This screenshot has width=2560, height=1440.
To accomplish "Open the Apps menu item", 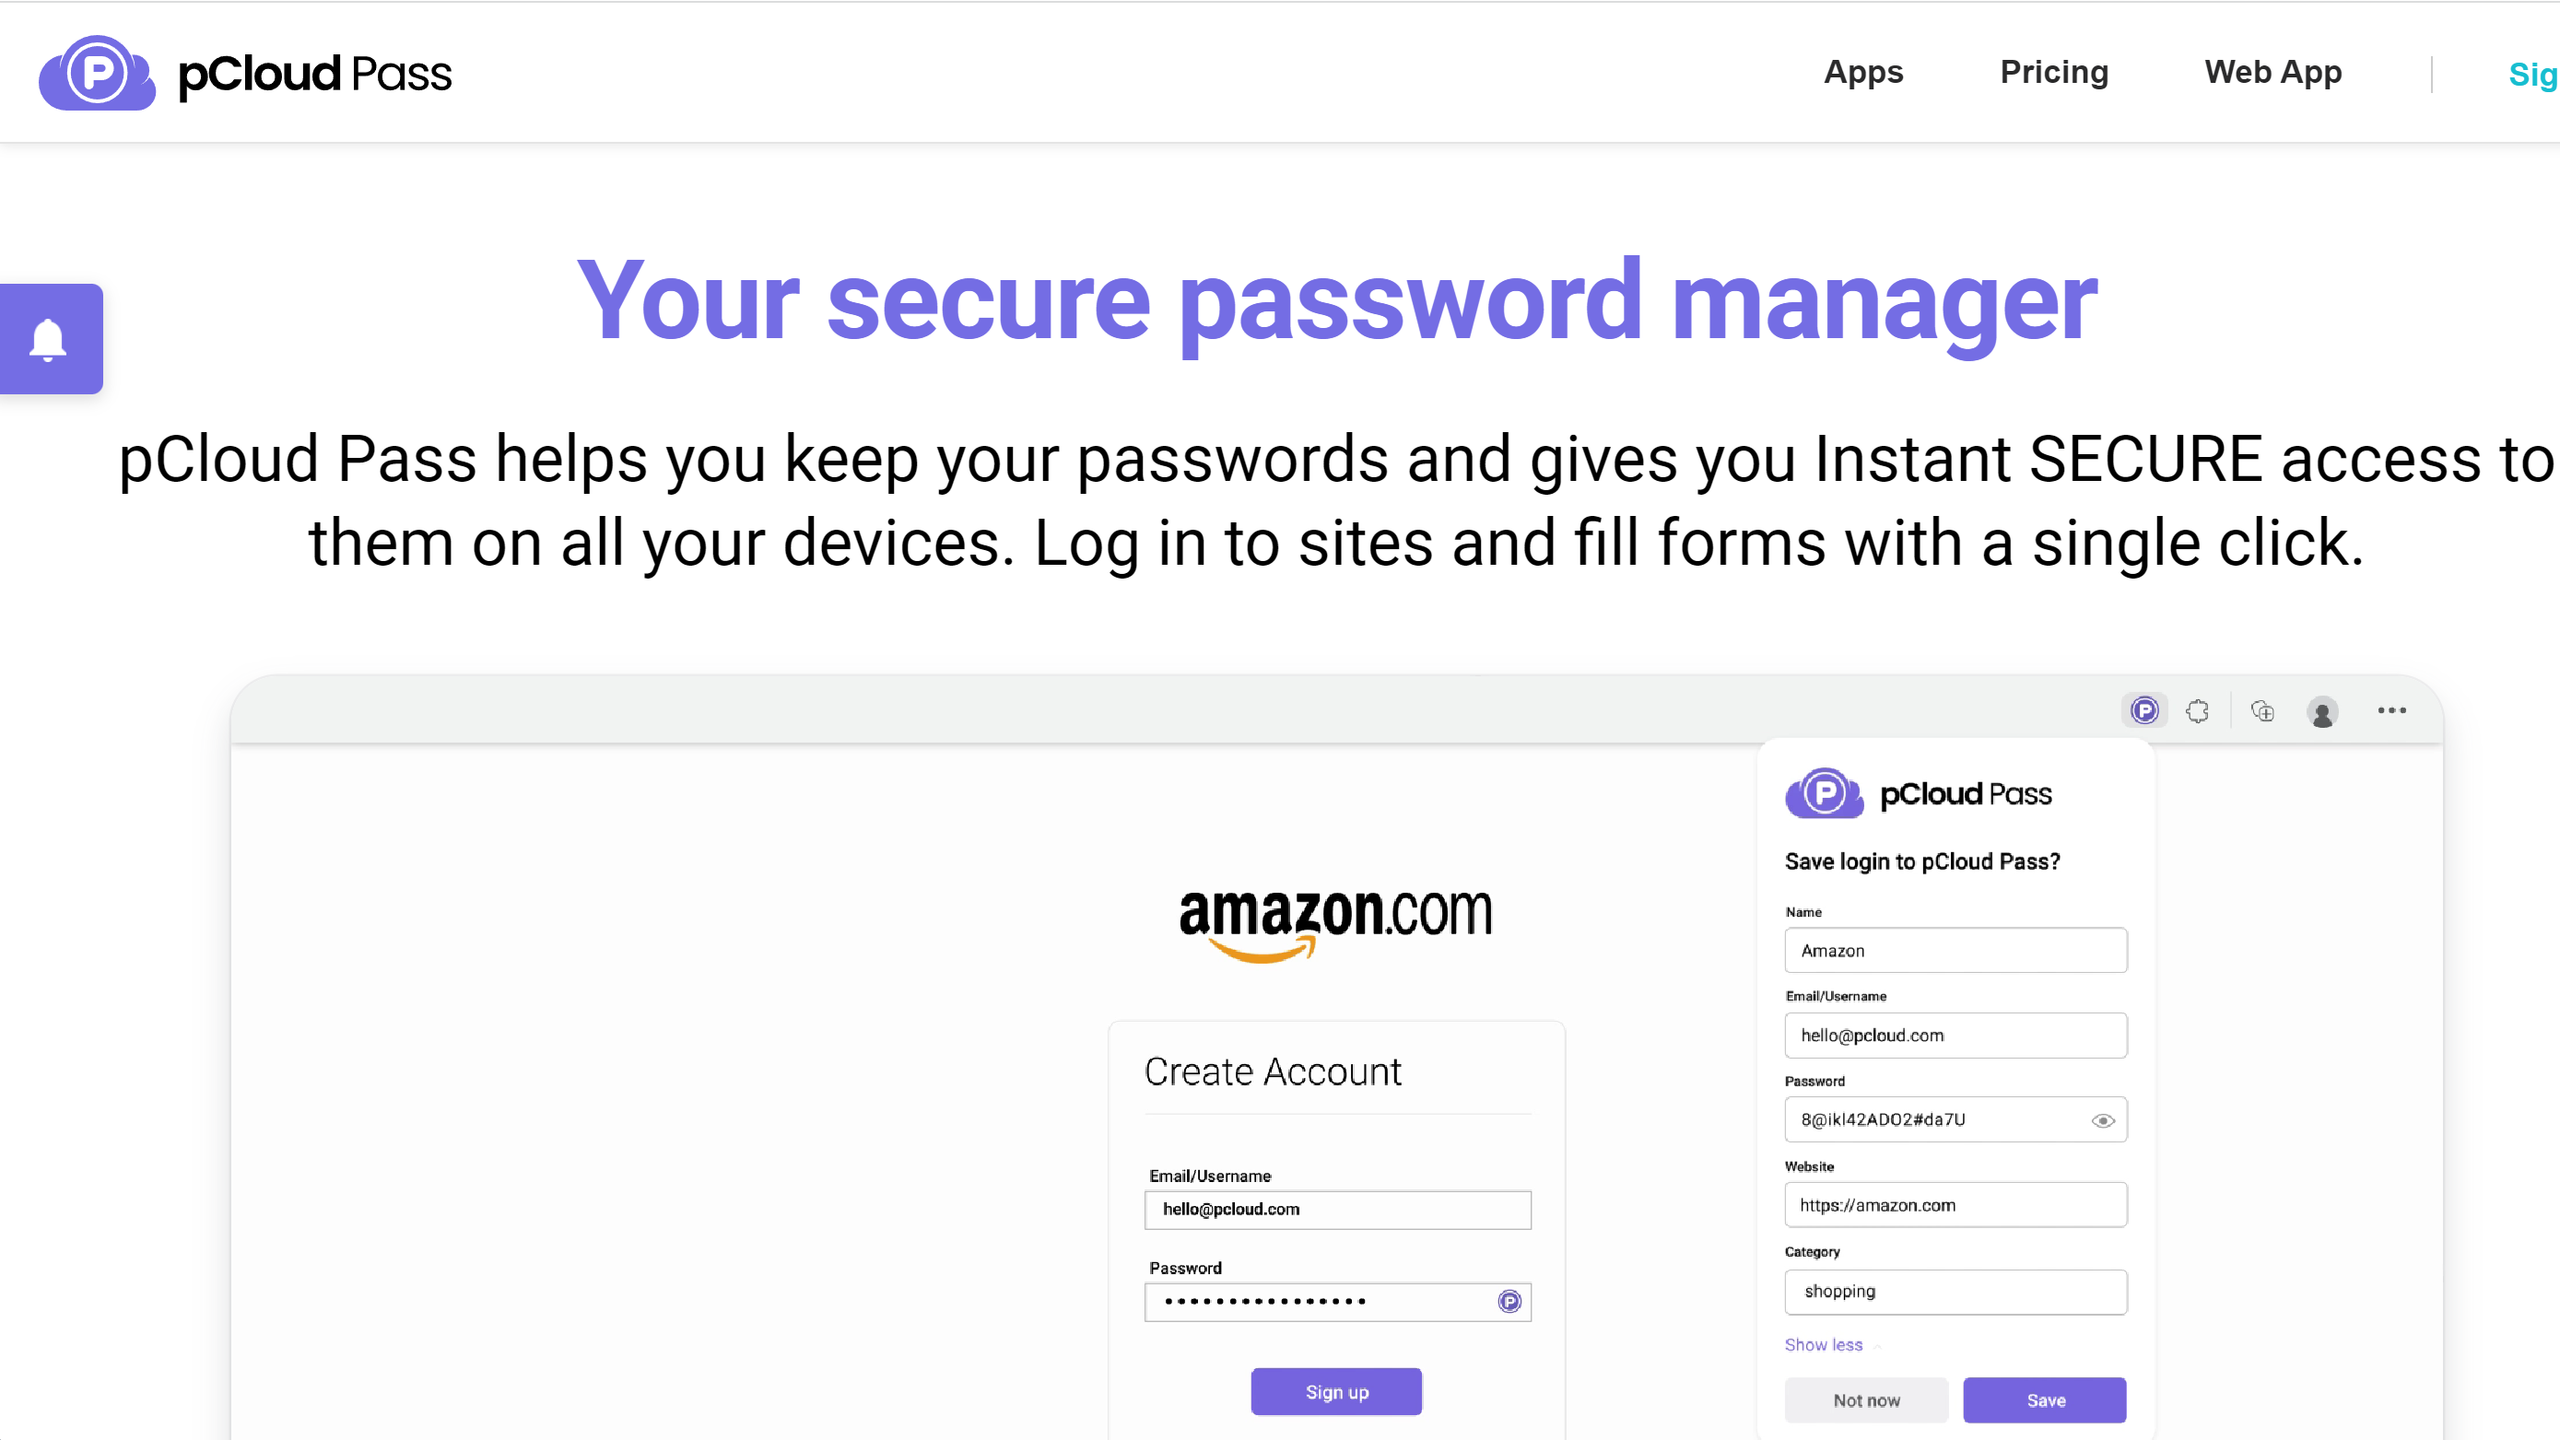I will 1863,72.
